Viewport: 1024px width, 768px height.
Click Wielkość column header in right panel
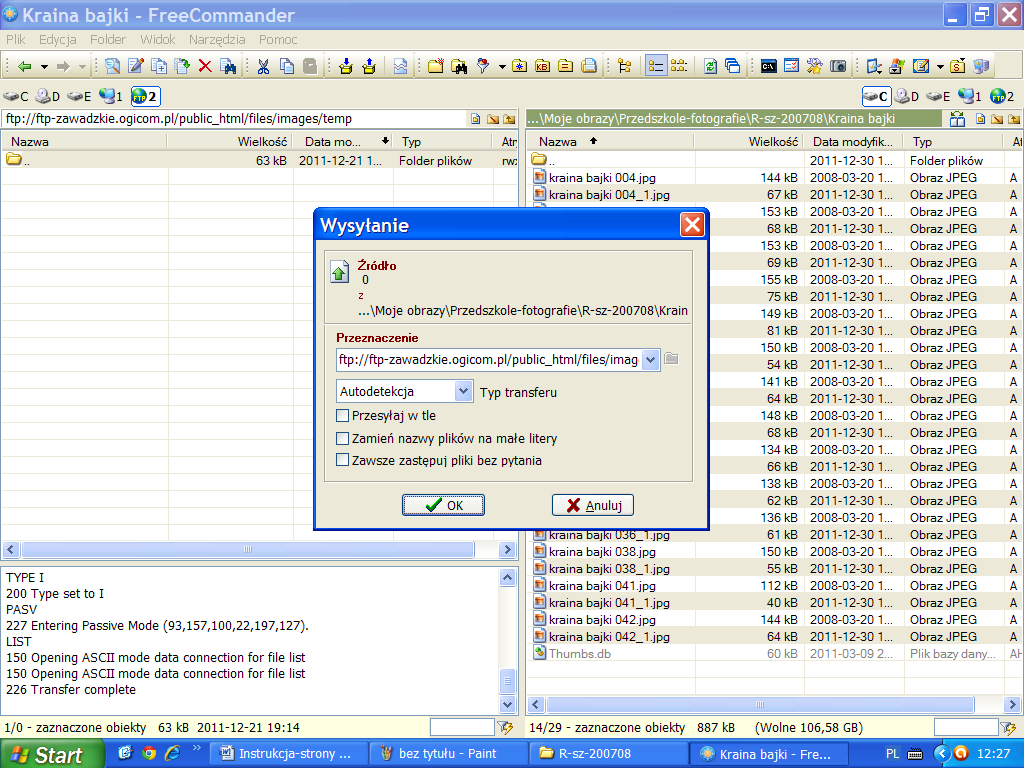[750, 142]
